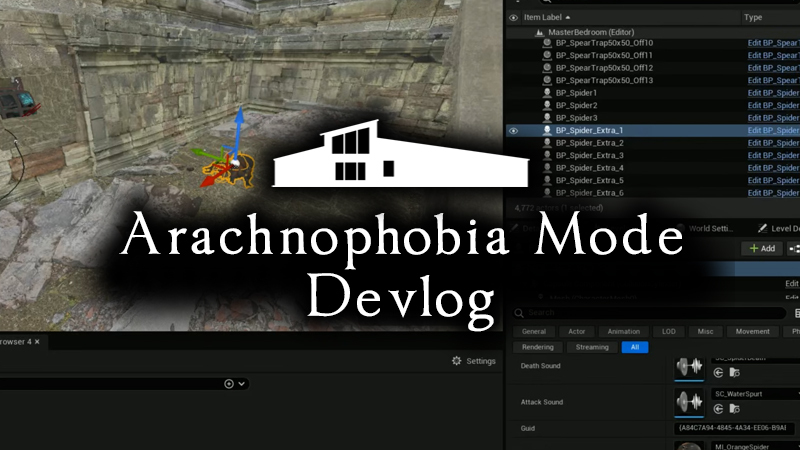Screen dimensions: 800x450
Task: Switch to the World Settings tab
Action: (706, 229)
